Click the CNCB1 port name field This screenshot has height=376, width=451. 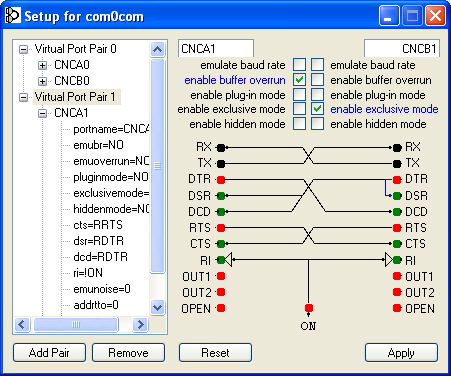pyautogui.click(x=402, y=49)
